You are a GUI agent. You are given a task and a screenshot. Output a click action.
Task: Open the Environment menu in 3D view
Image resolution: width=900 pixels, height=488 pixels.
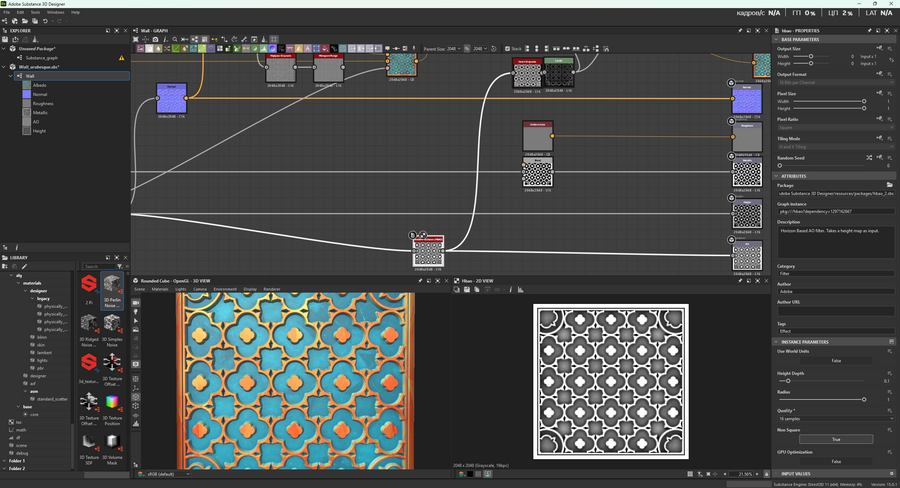225,289
